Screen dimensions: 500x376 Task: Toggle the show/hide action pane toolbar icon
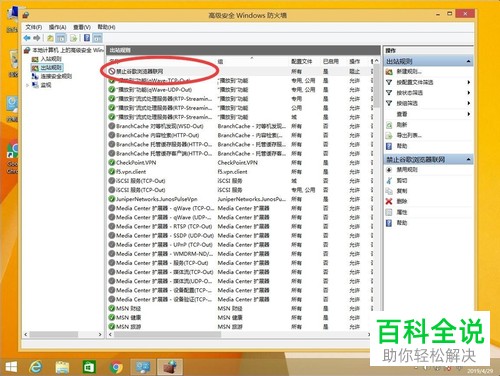coord(97,38)
